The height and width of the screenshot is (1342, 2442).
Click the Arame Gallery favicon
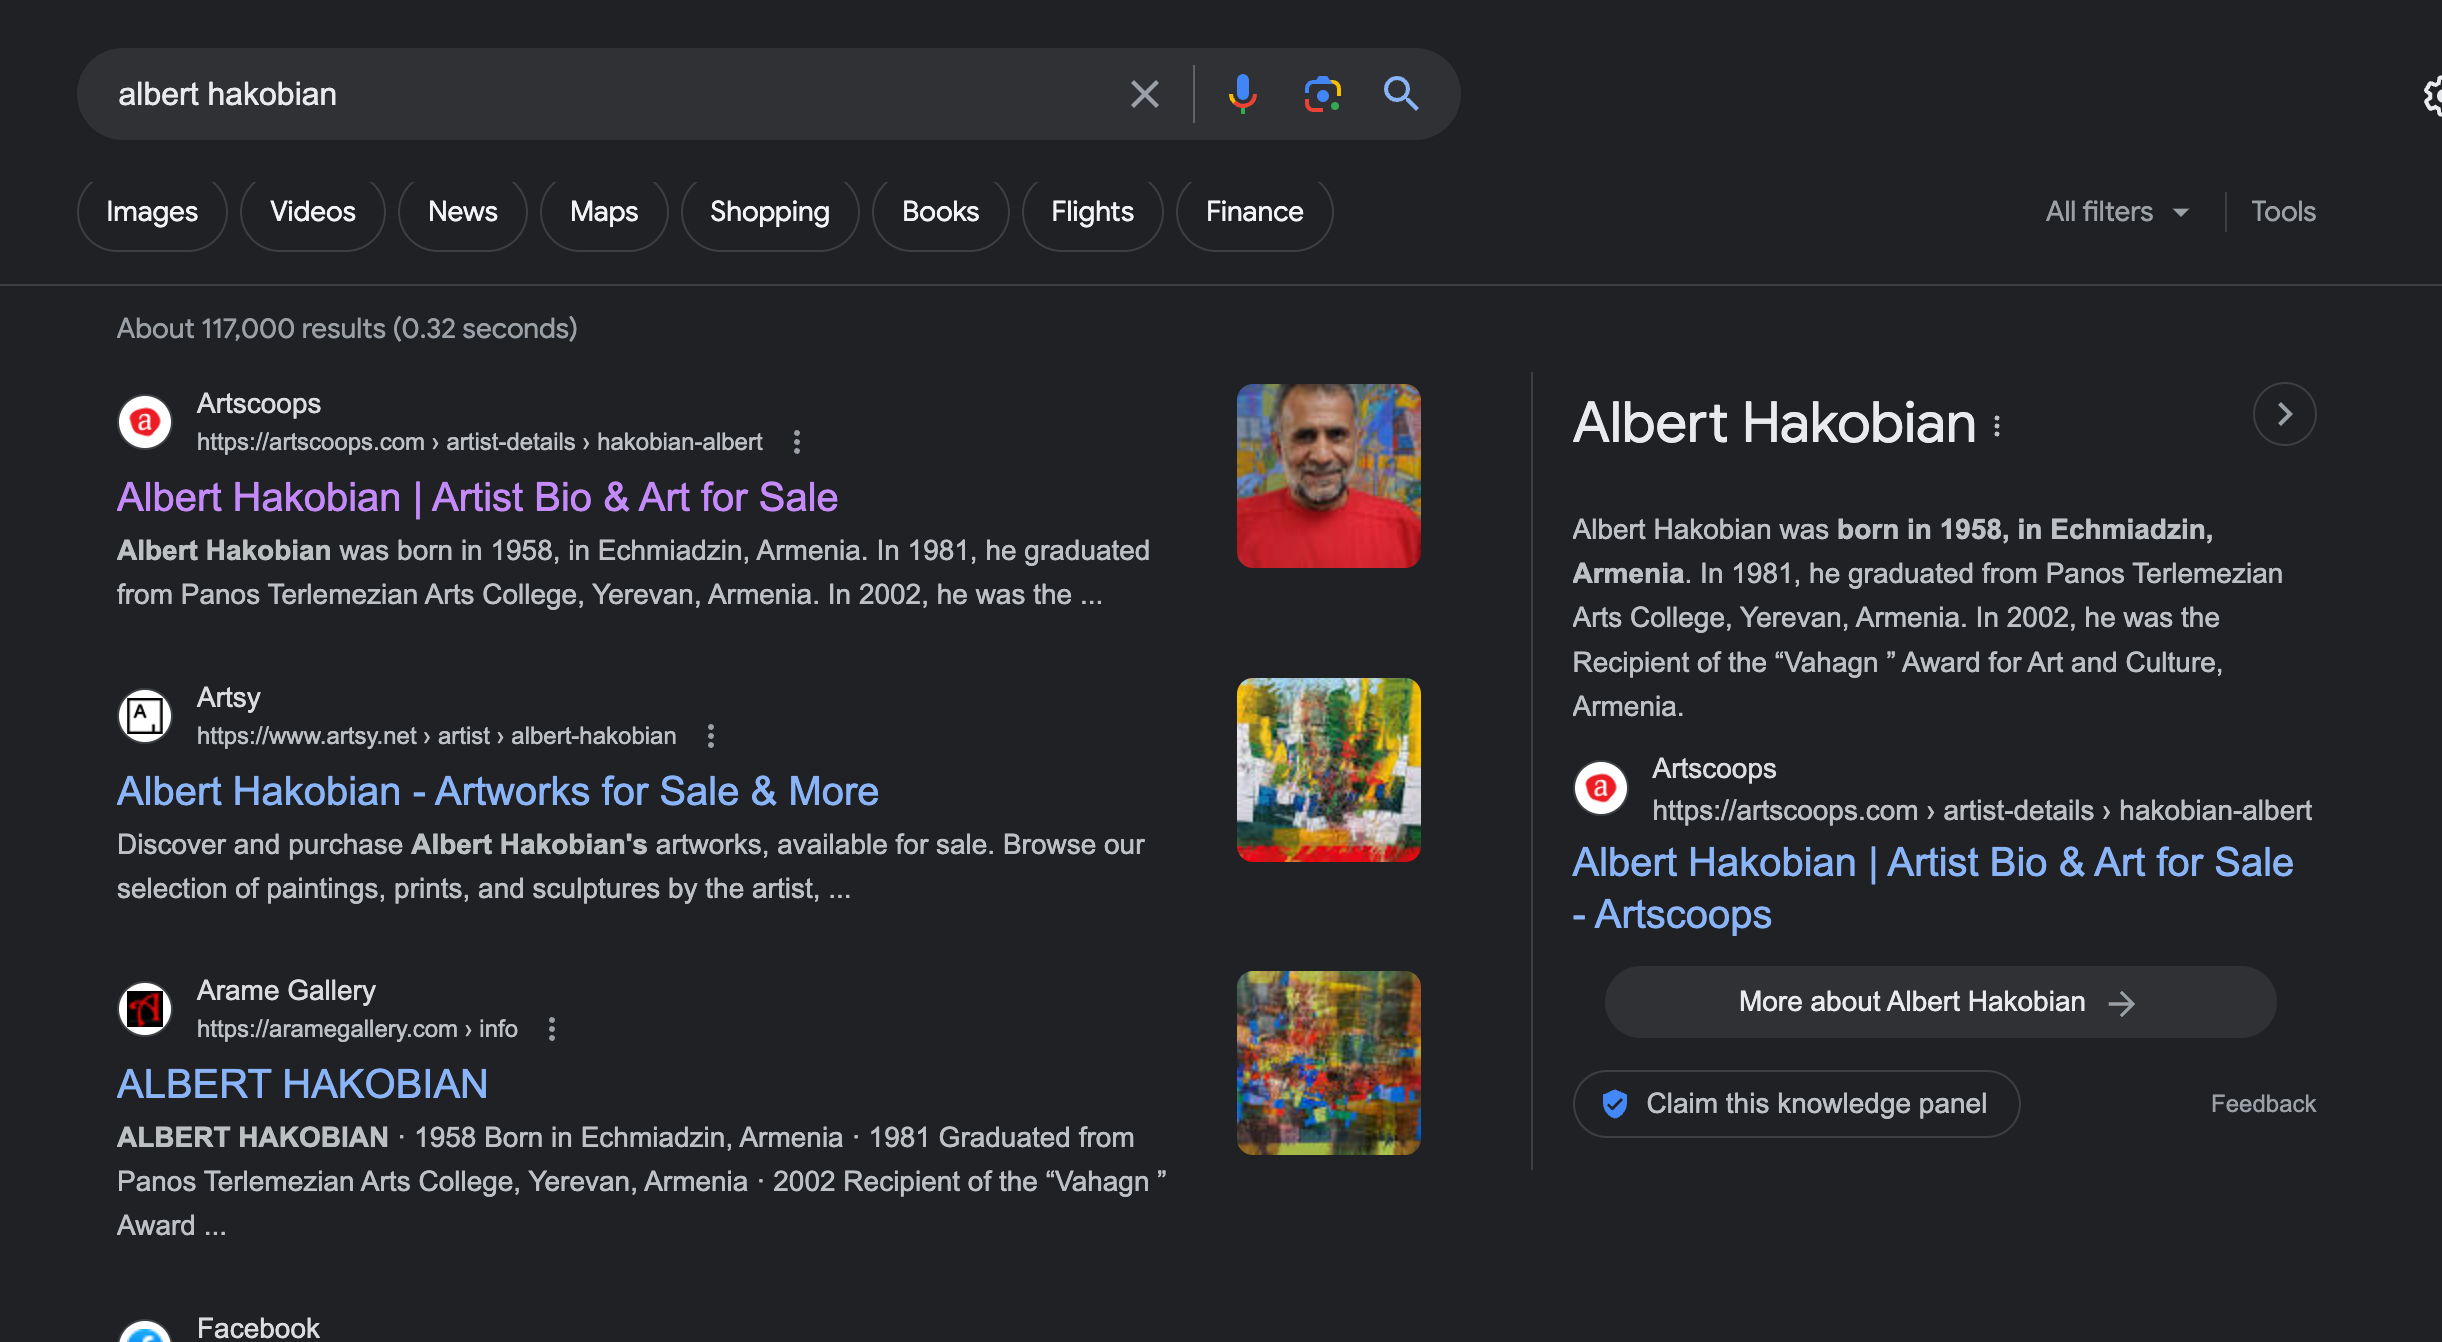(x=145, y=1009)
